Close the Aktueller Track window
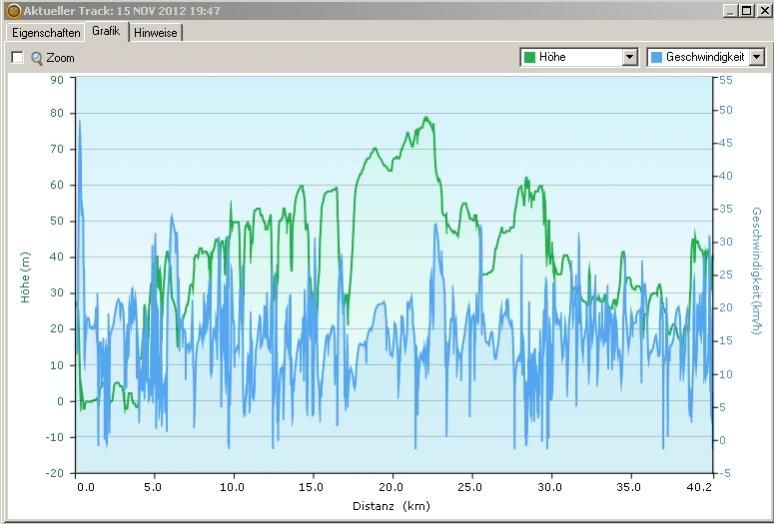 point(764,11)
